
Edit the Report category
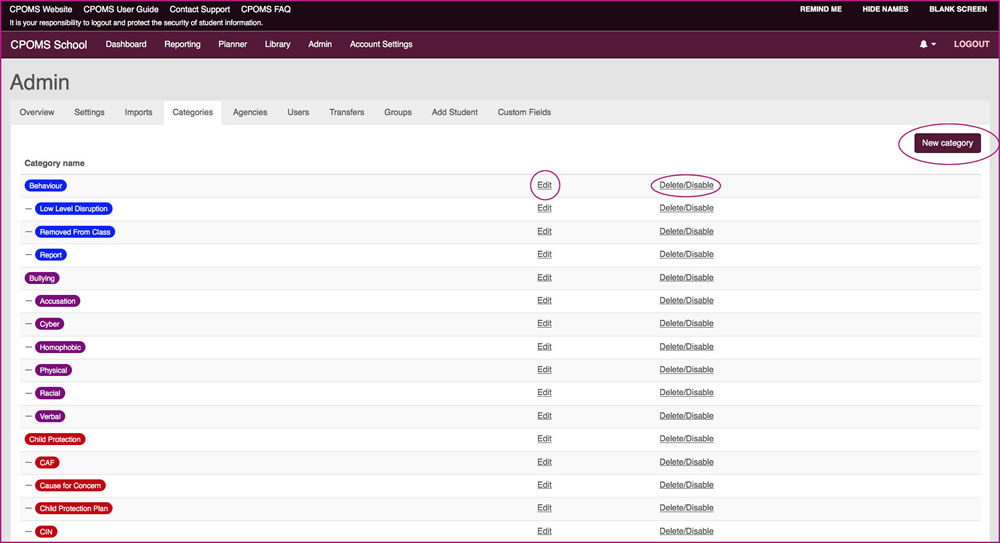click(544, 254)
